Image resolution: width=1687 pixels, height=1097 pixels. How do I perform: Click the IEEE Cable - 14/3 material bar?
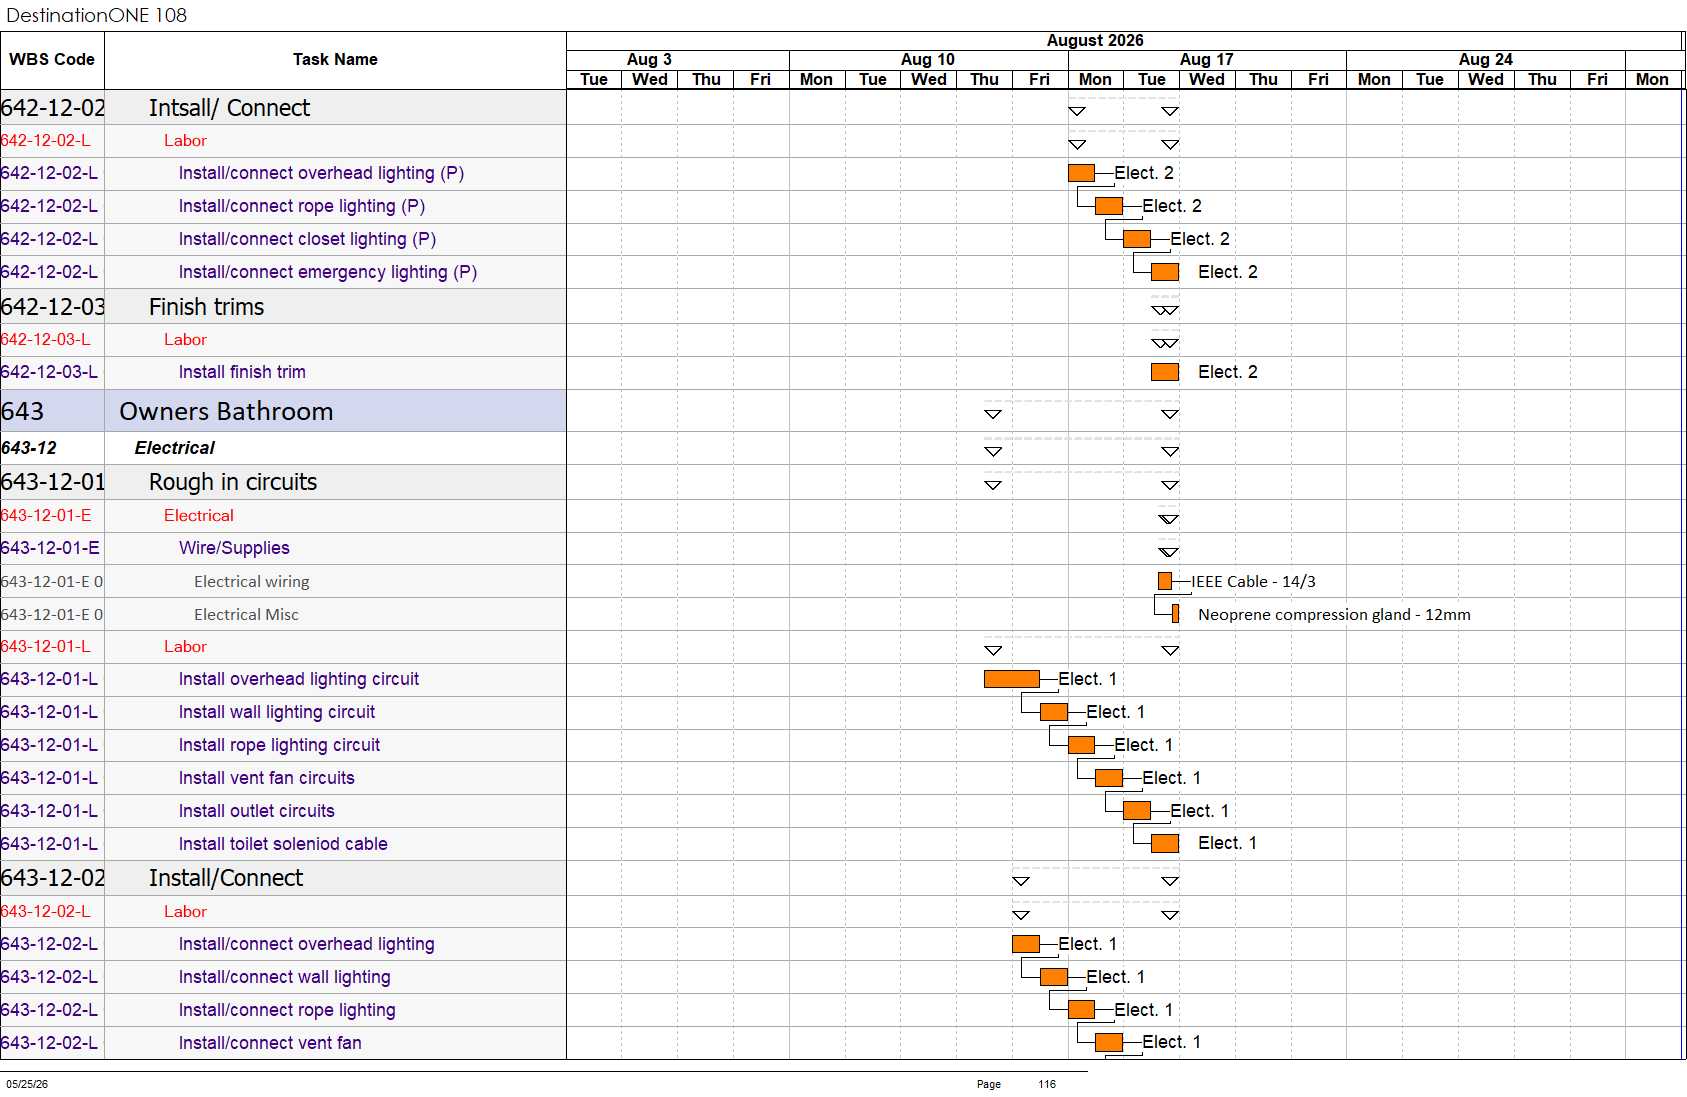tap(1165, 581)
